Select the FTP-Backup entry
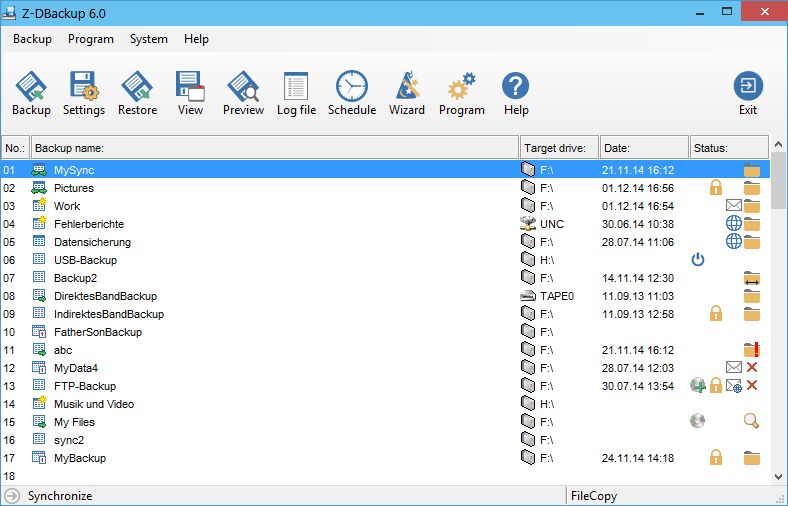 385,386
